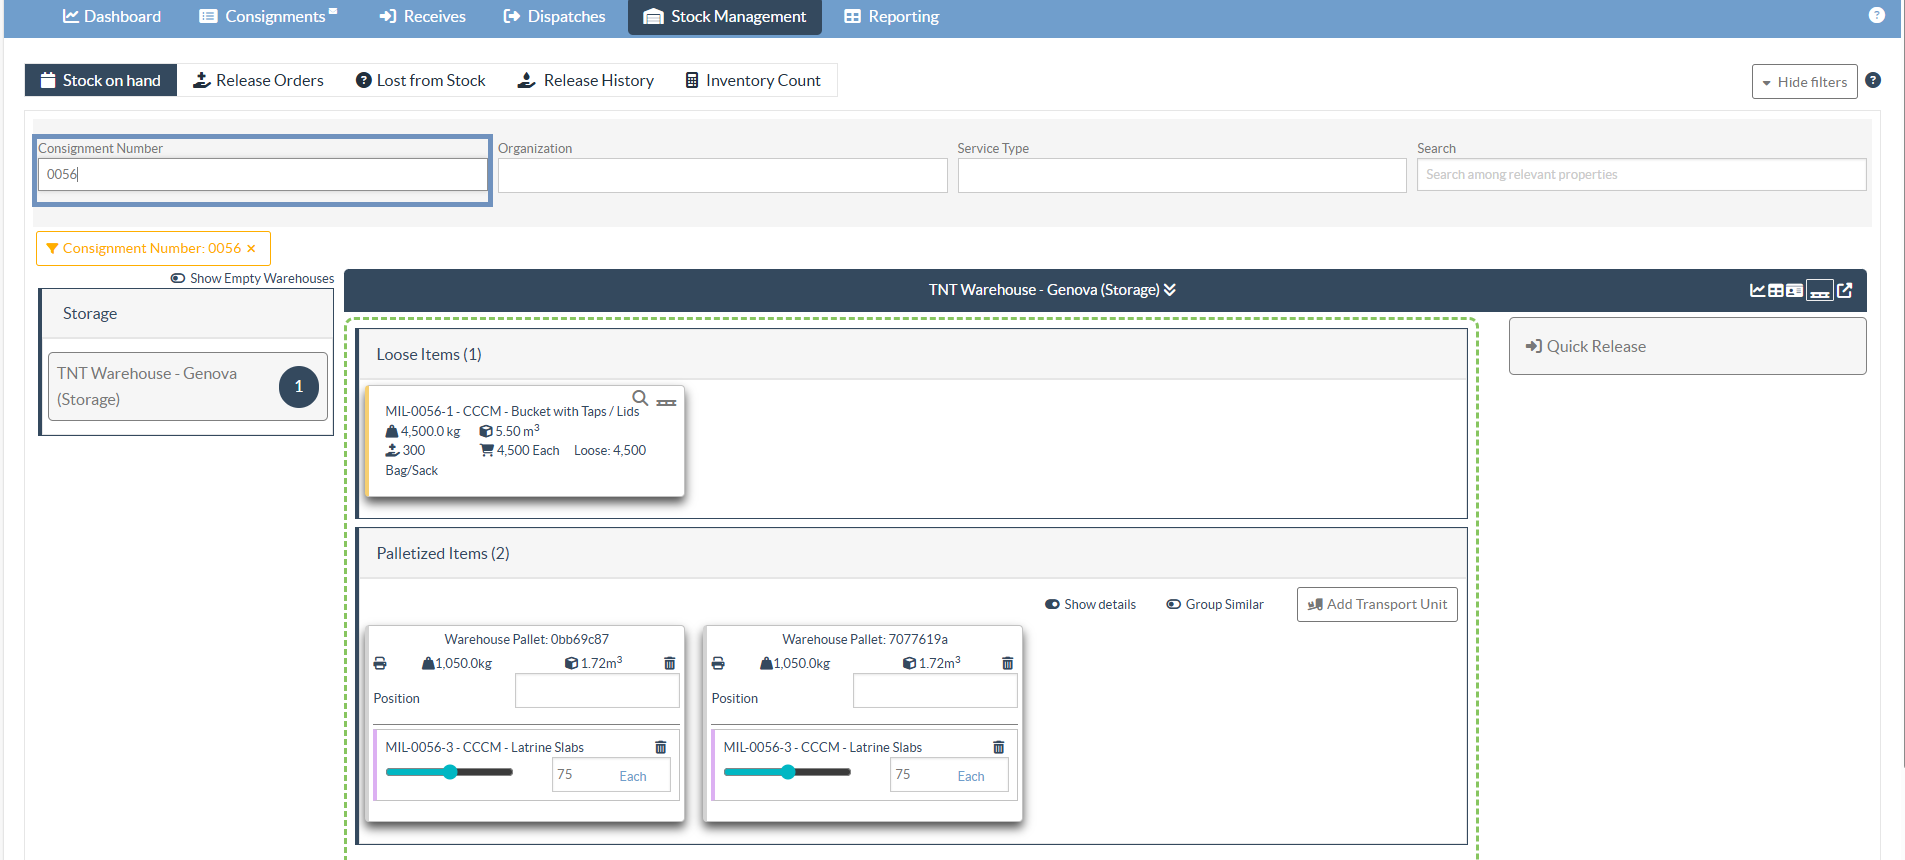Toggle Show Empty Warehouses
Image resolution: width=1905 pixels, height=860 pixels.
(x=252, y=279)
